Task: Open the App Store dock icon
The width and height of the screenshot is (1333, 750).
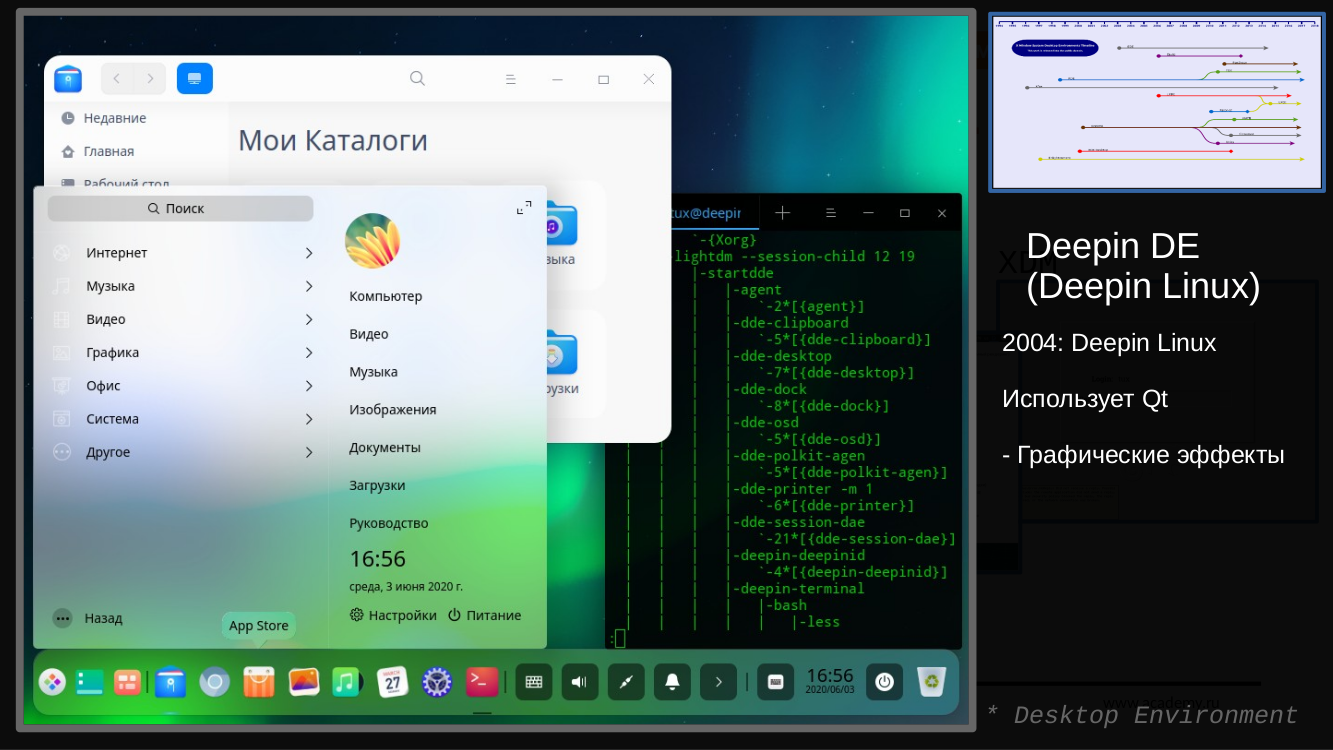Action: coord(258,682)
